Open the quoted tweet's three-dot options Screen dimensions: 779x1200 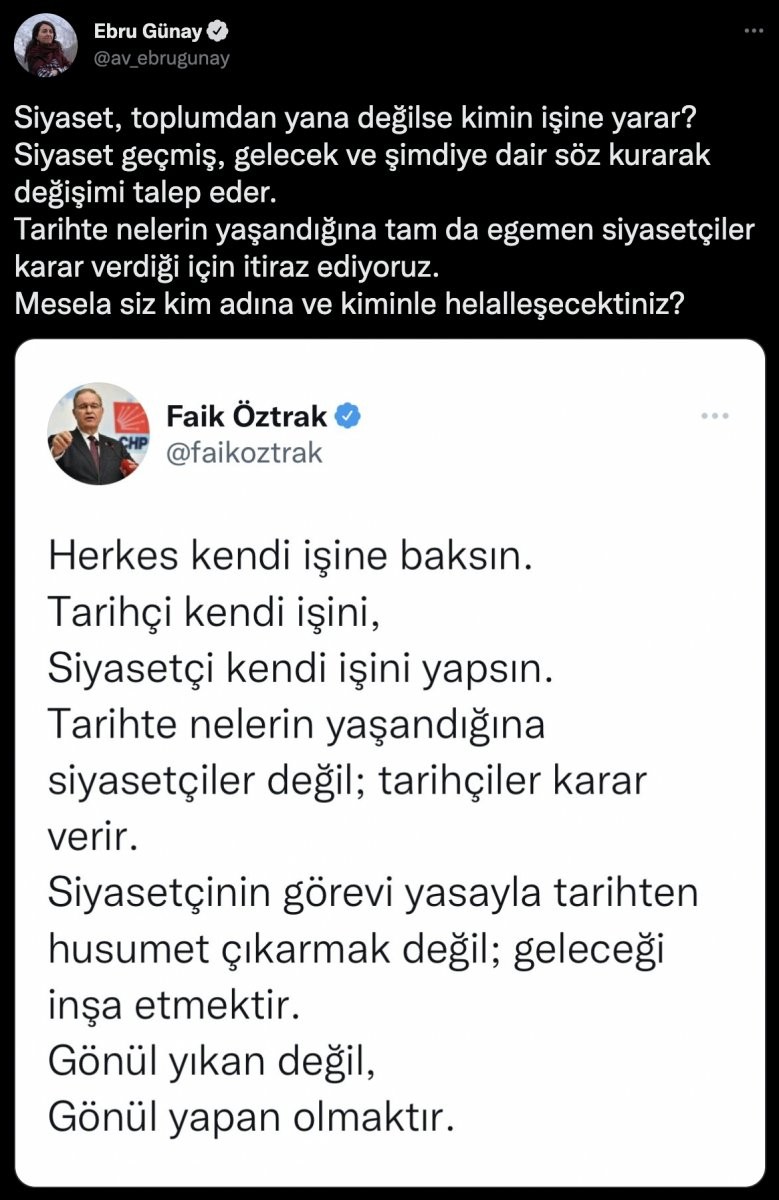[x=715, y=416]
